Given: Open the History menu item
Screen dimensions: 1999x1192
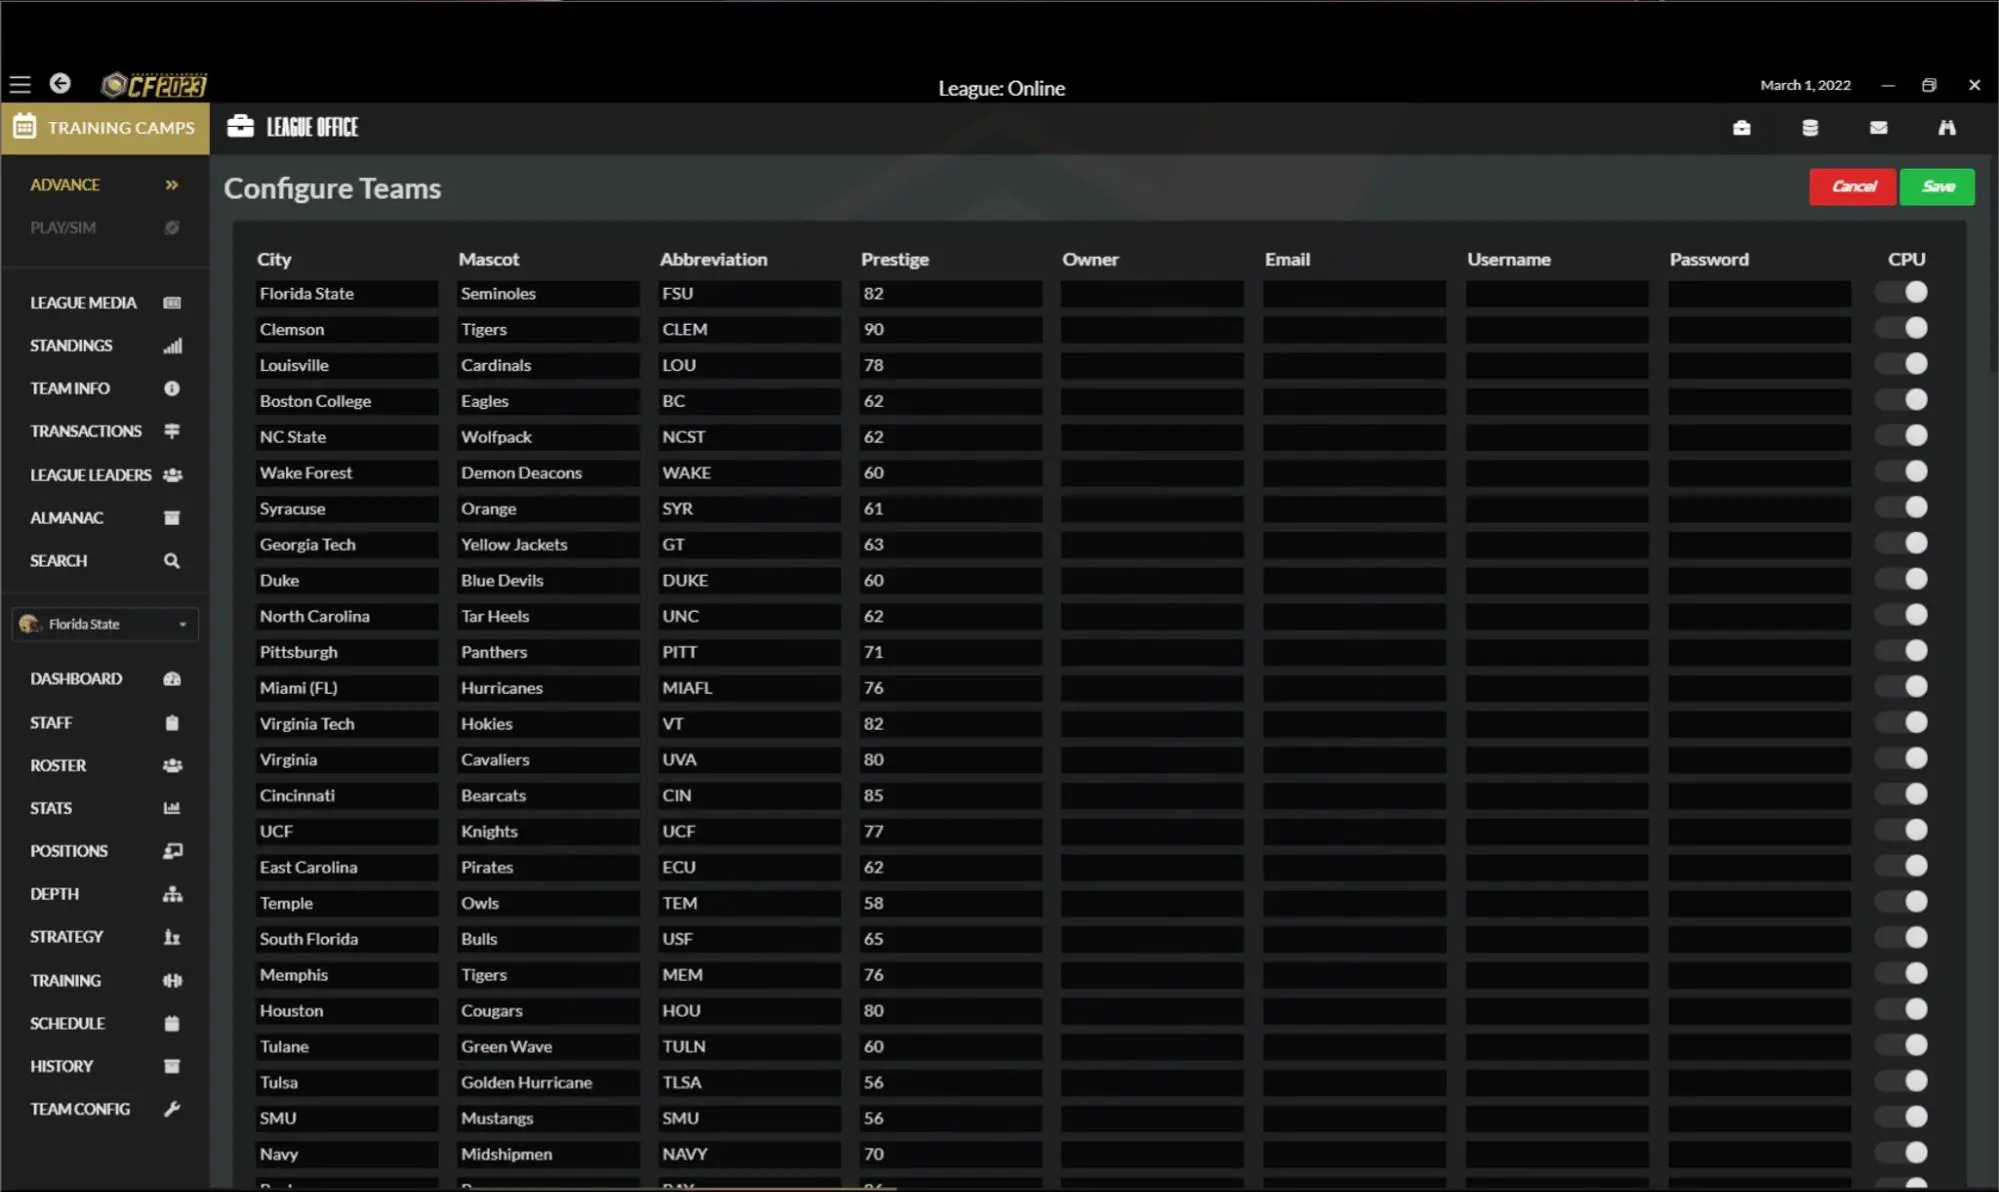Looking at the screenshot, I should click(105, 1067).
